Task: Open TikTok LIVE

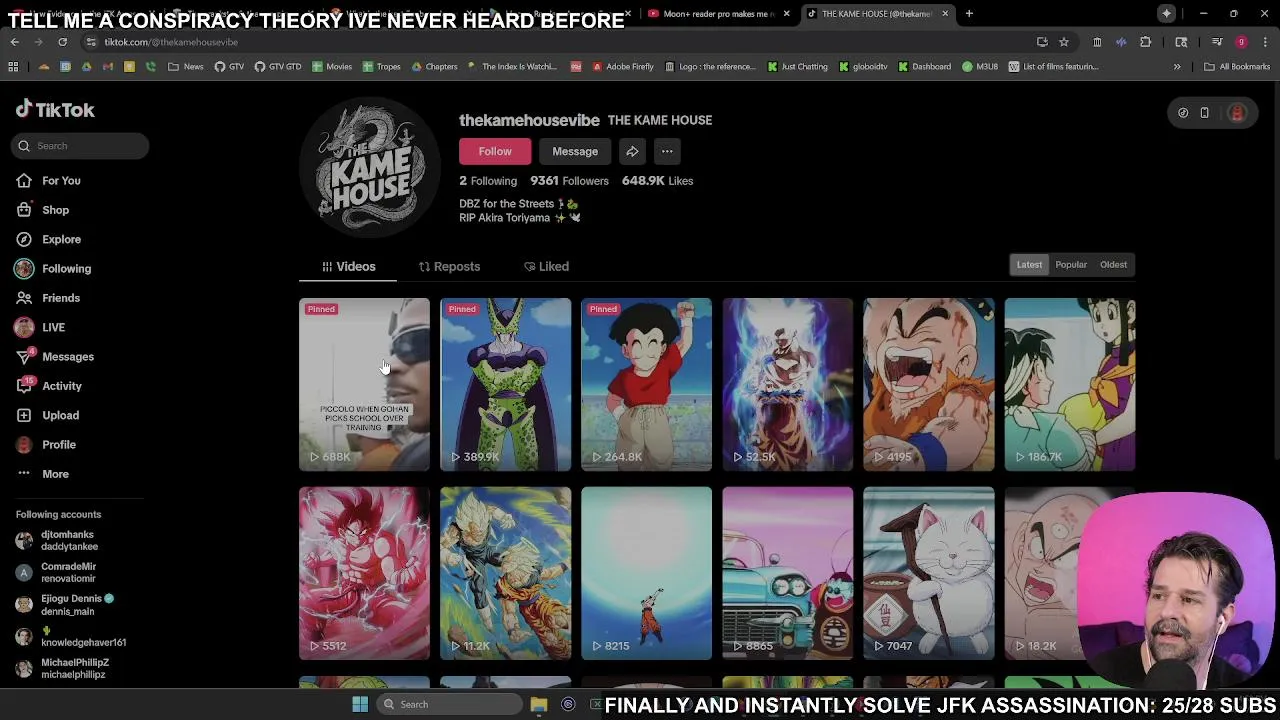Action: tap(53, 327)
